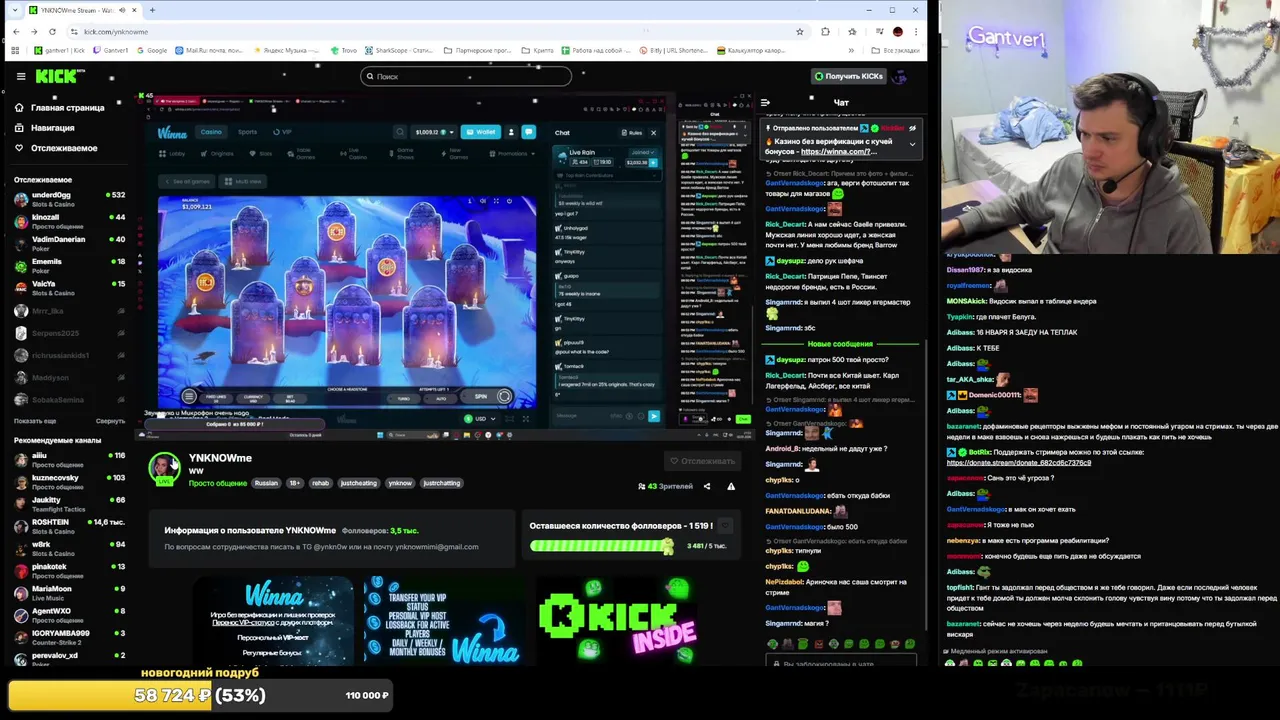Select Casino tab in streamed Winna site
Image resolution: width=1280 pixels, height=720 pixels.
click(211, 132)
